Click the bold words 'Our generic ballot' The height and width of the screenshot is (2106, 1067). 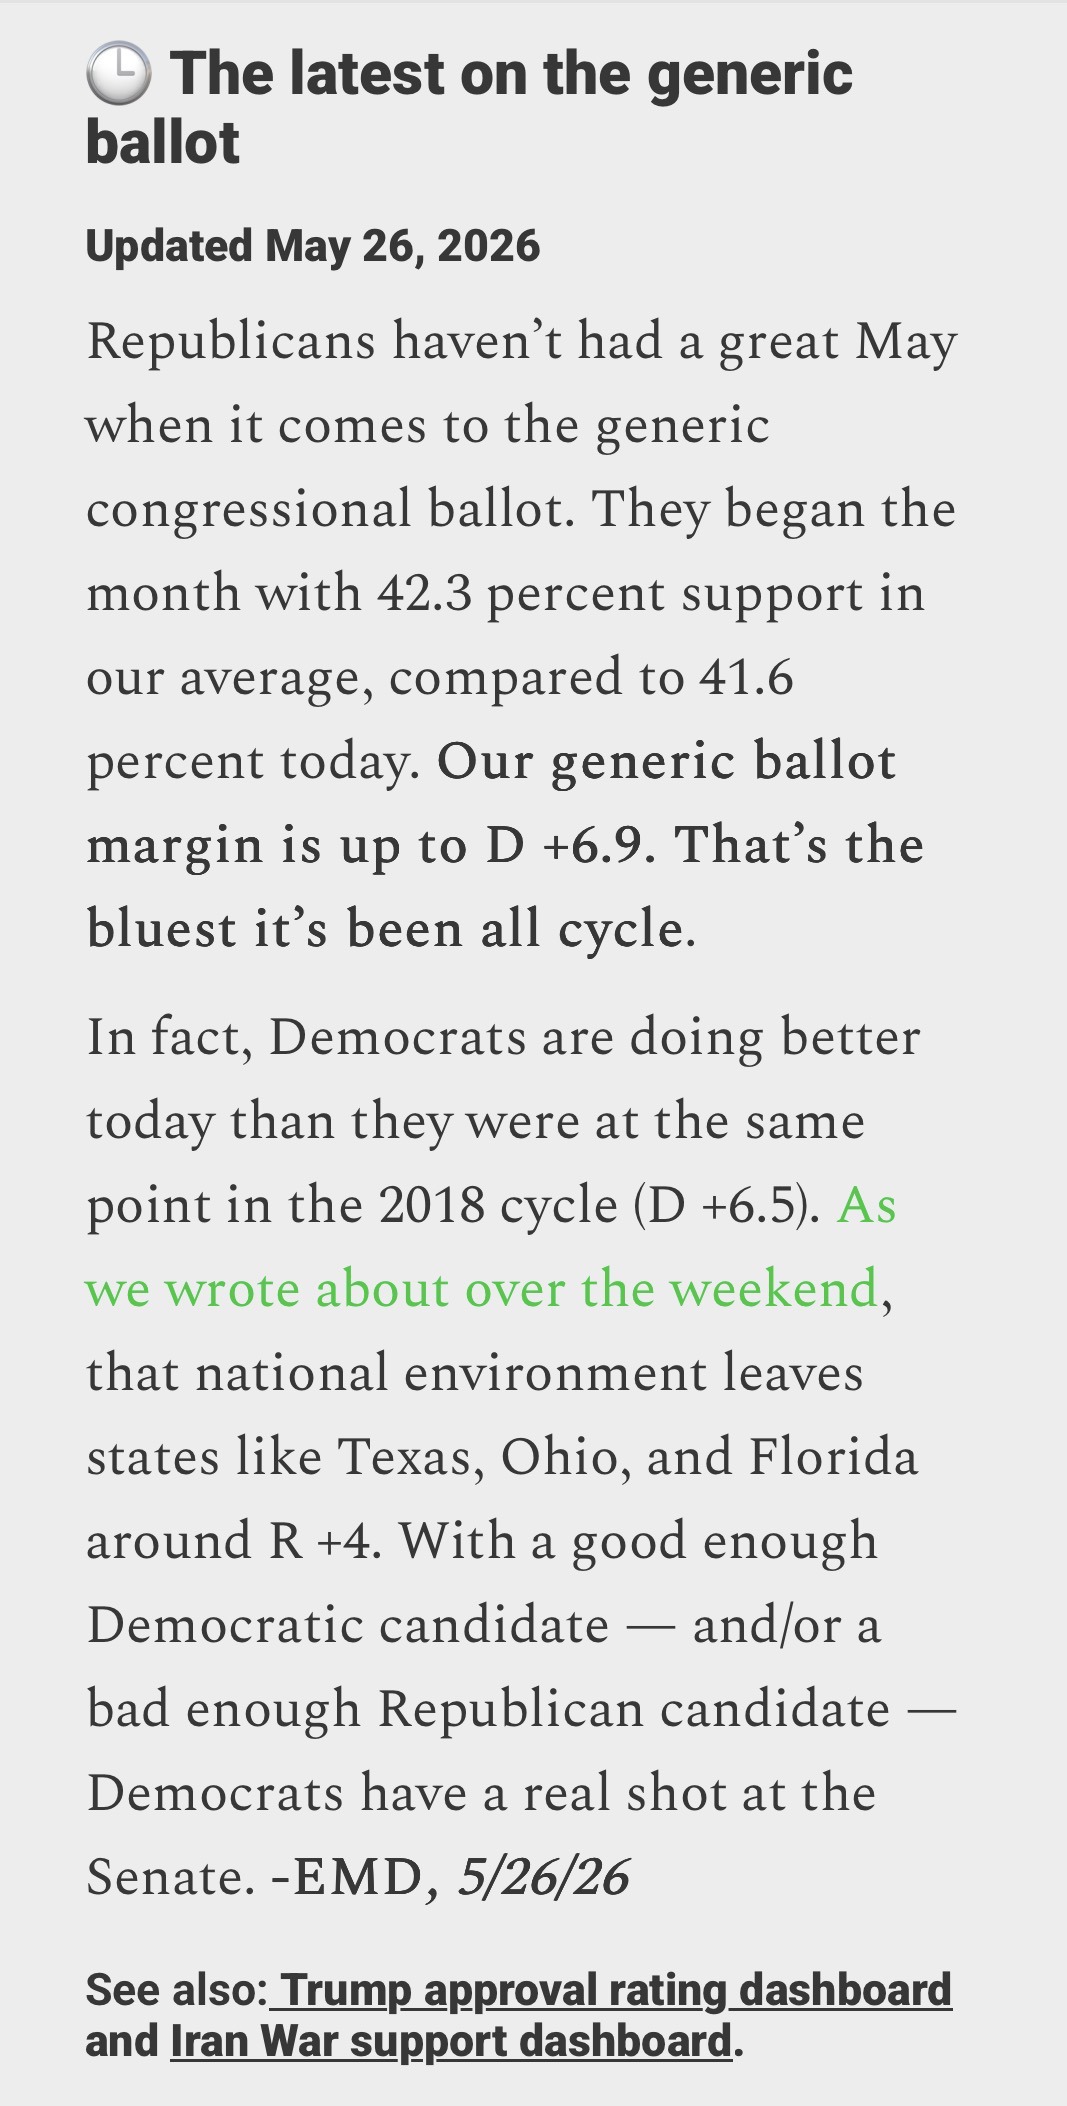(x=666, y=763)
